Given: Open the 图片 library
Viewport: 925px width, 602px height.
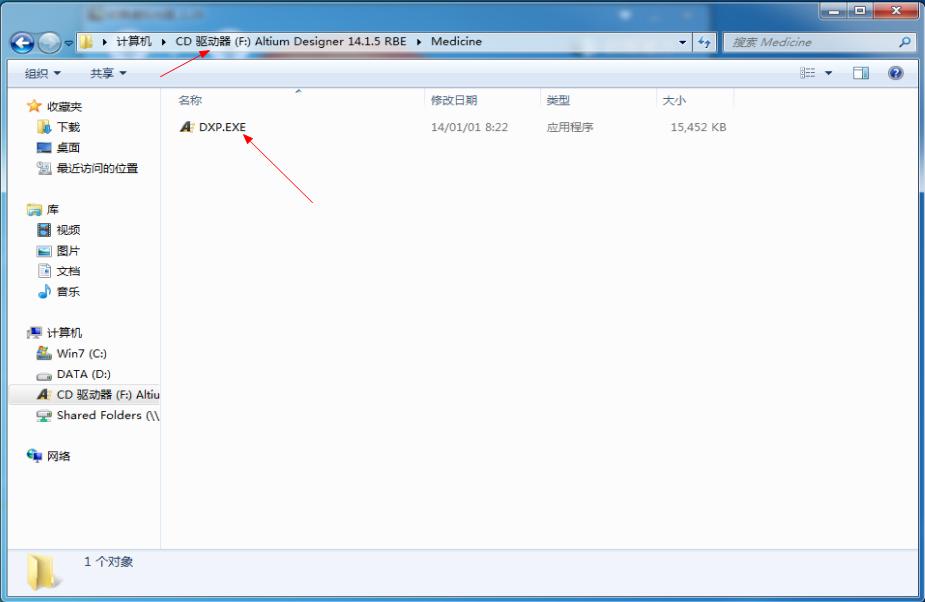Looking at the screenshot, I should click(x=67, y=250).
